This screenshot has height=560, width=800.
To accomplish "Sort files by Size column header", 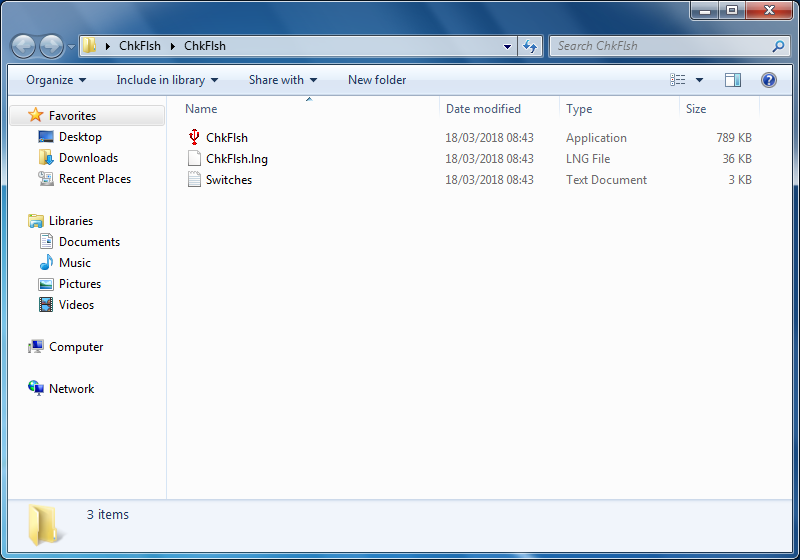I will pos(696,109).
